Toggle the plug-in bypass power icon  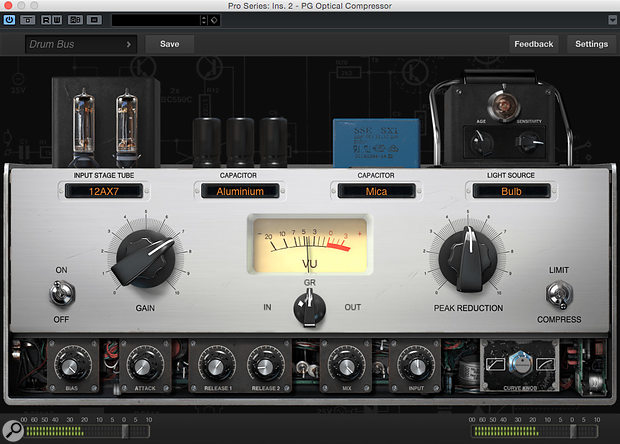[x=9, y=20]
